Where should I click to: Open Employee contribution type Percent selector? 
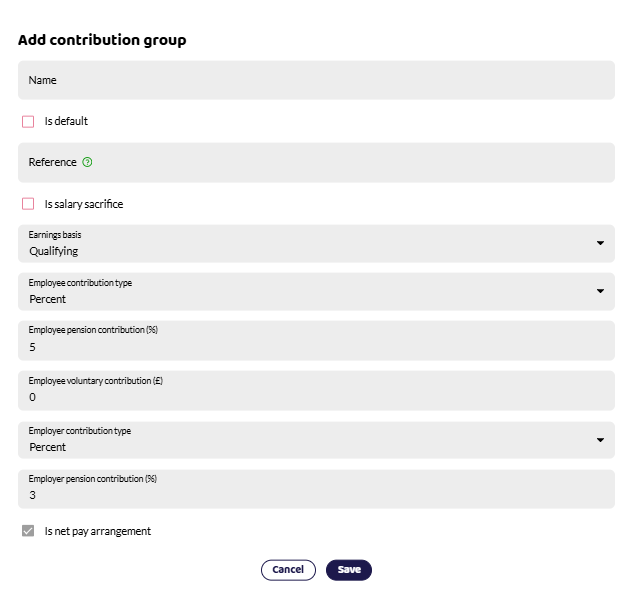click(316, 292)
